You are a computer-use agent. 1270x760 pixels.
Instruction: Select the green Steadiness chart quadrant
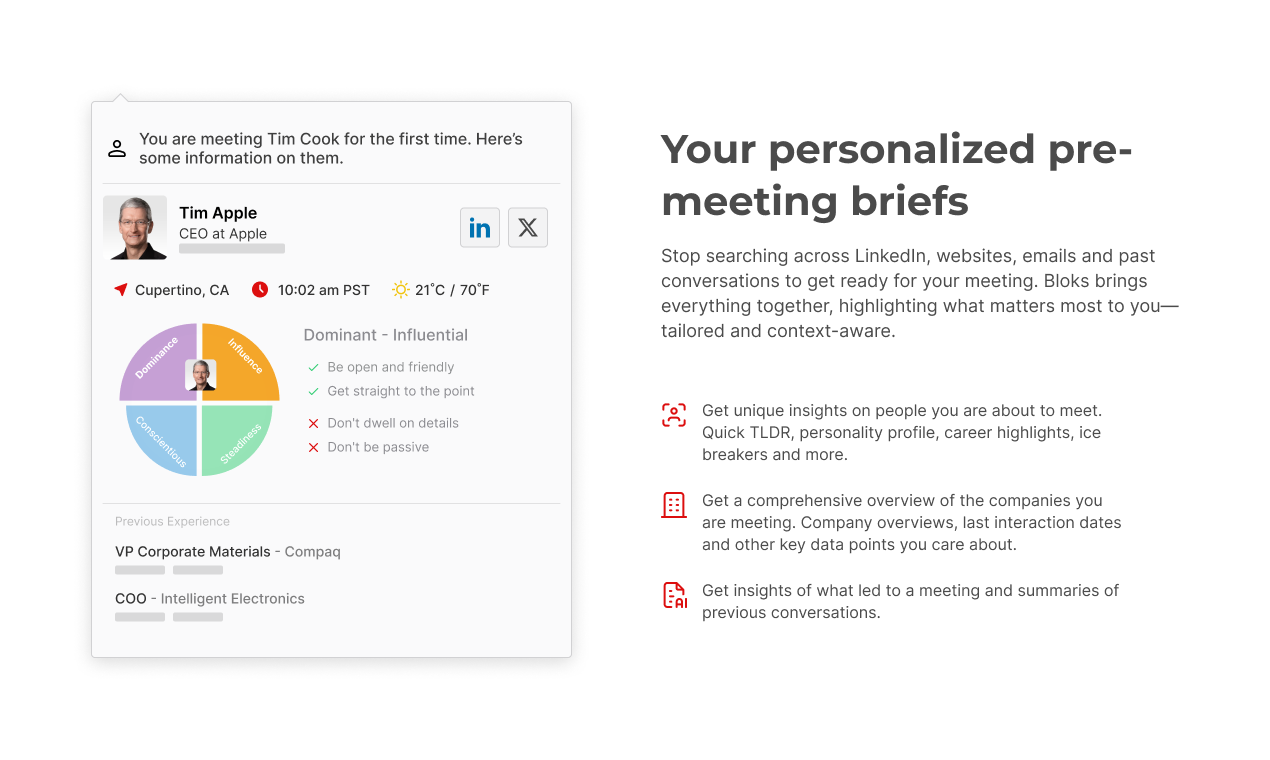237,440
